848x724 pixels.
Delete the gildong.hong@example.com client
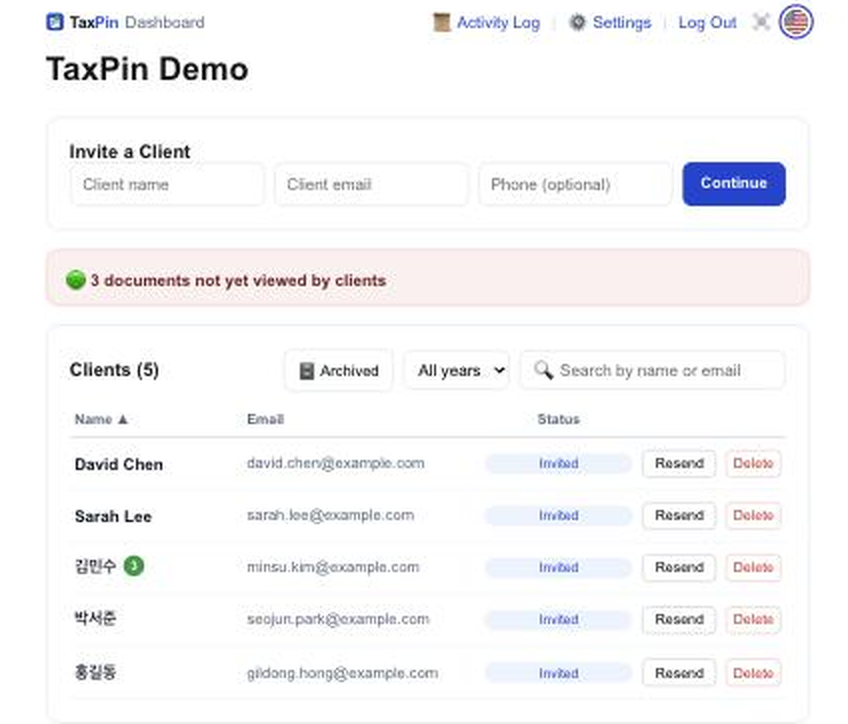point(753,673)
